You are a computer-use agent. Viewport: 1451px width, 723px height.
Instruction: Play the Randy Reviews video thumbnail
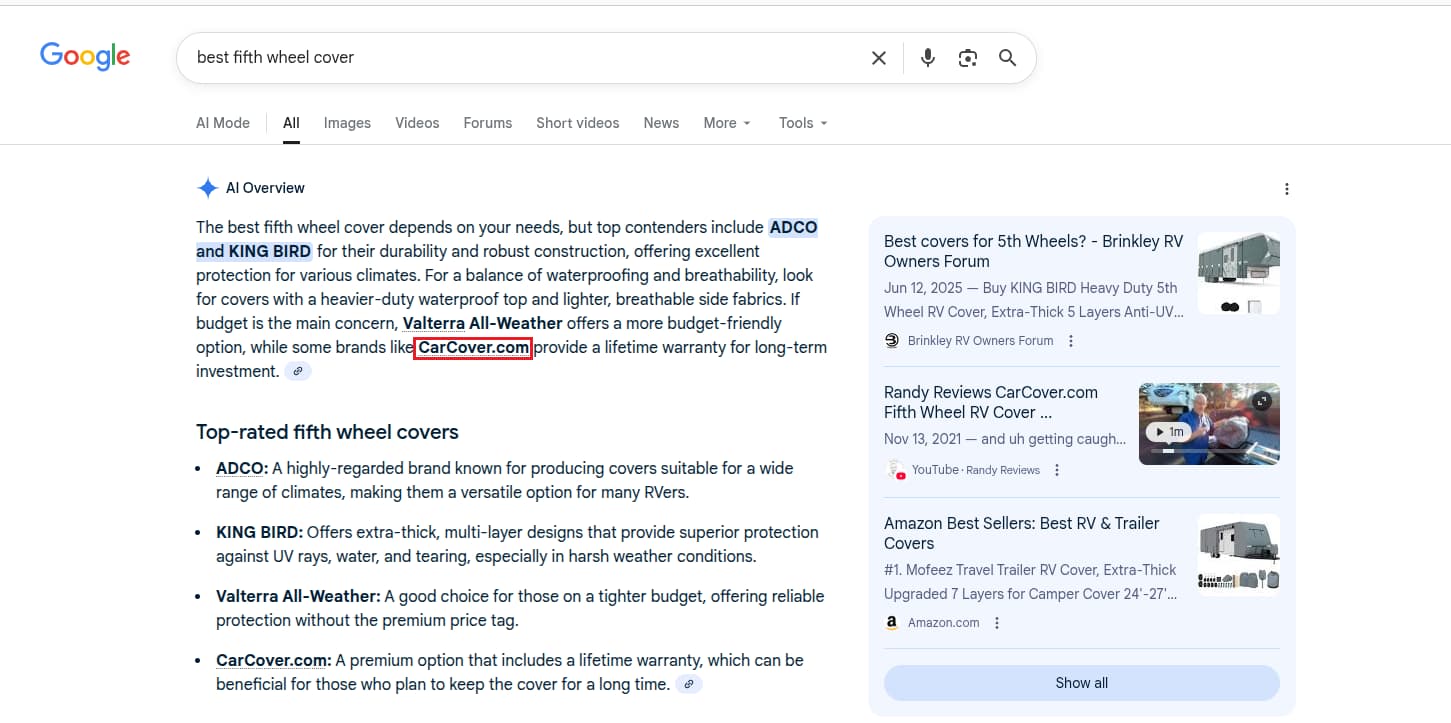pyautogui.click(x=1208, y=423)
